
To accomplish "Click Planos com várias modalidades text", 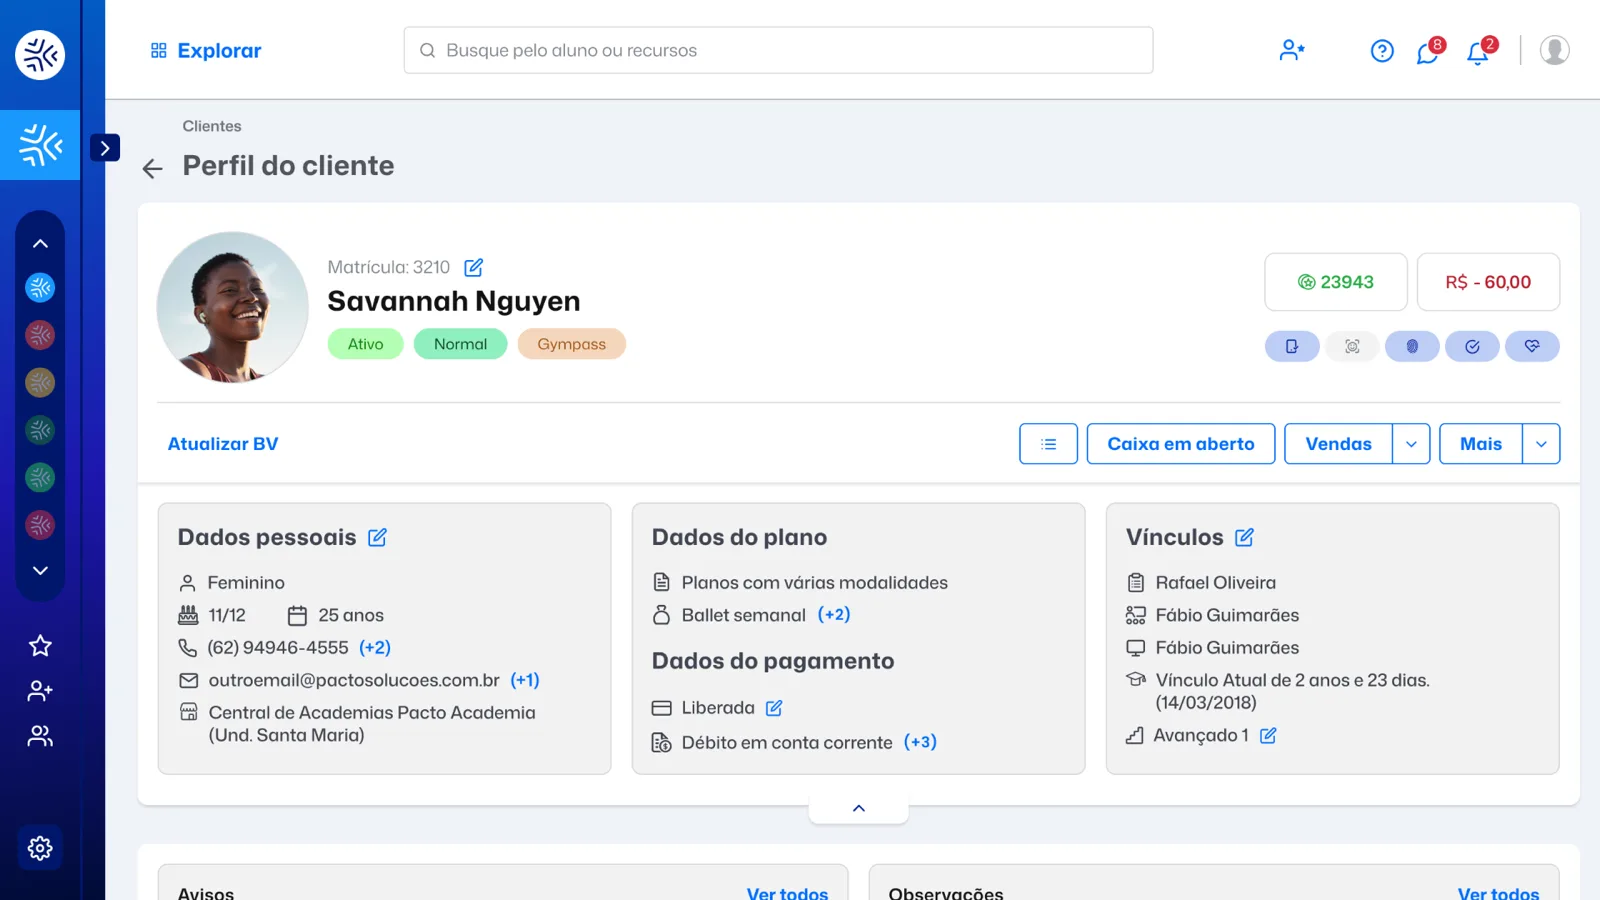I will coord(814,583).
